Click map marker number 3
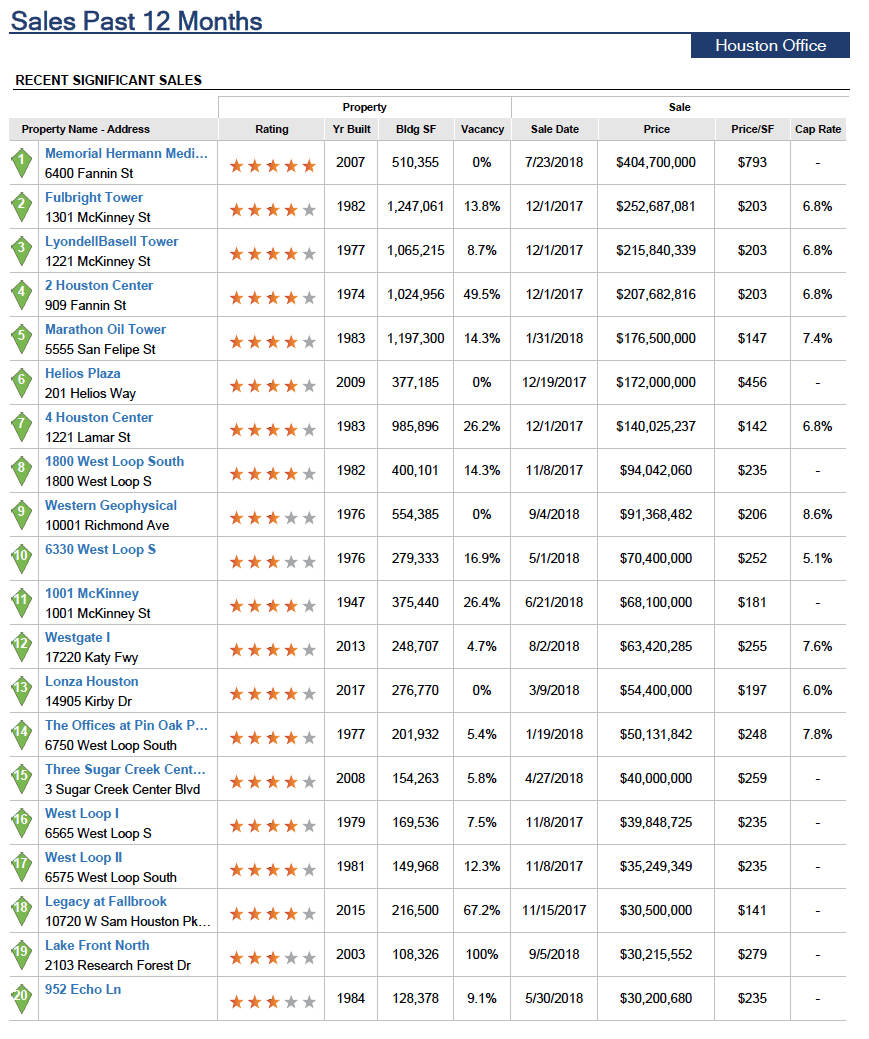The width and height of the screenshot is (869, 1039). pos(22,251)
